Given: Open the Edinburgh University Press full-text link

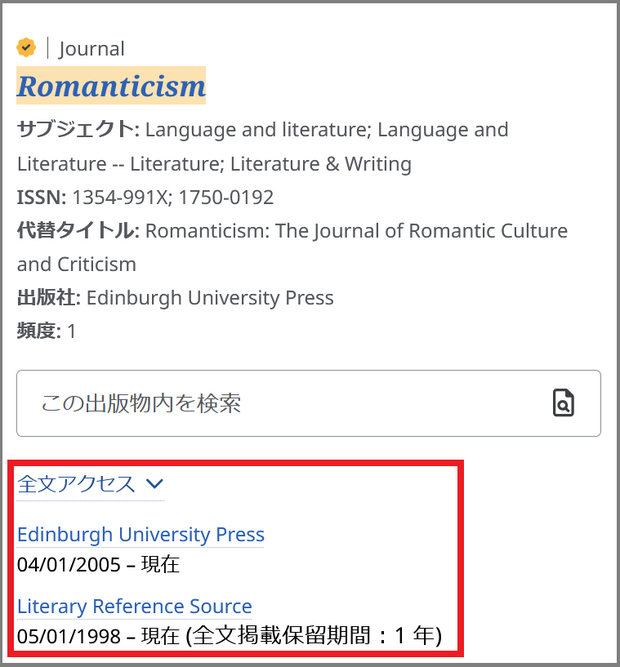Looking at the screenshot, I should click(x=140, y=534).
